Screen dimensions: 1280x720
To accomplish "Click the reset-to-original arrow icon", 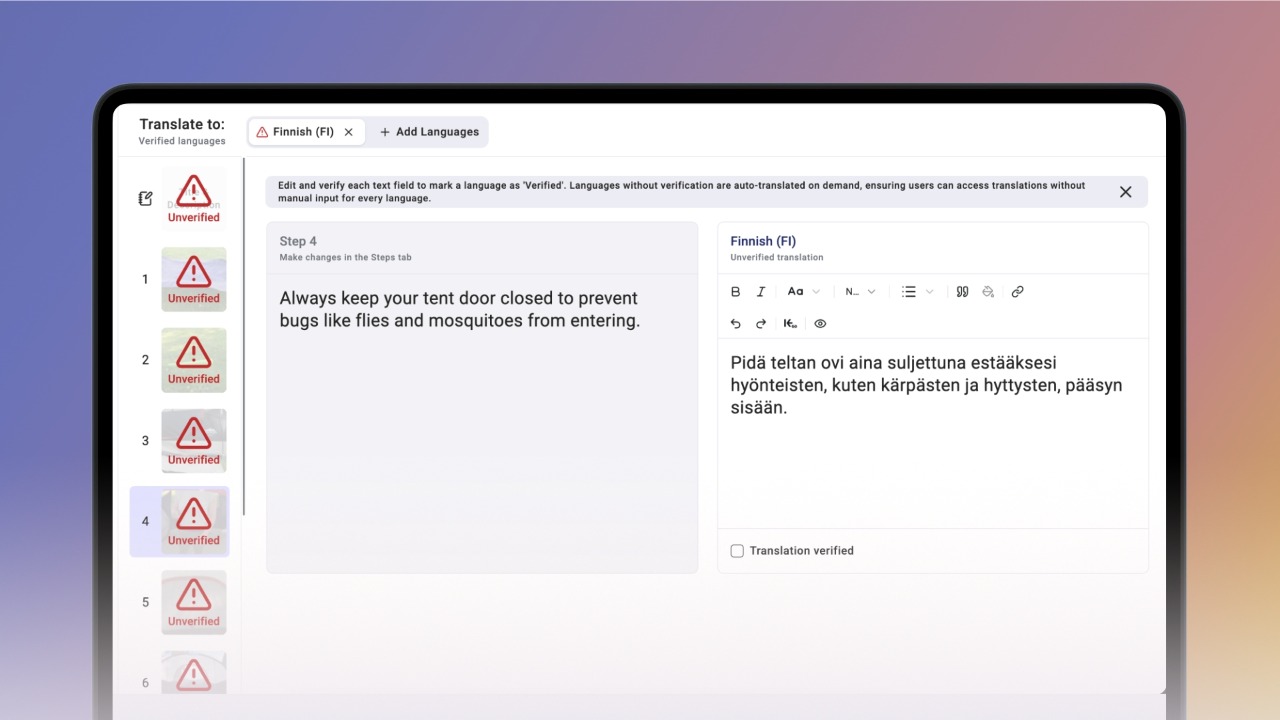I will 790,324.
